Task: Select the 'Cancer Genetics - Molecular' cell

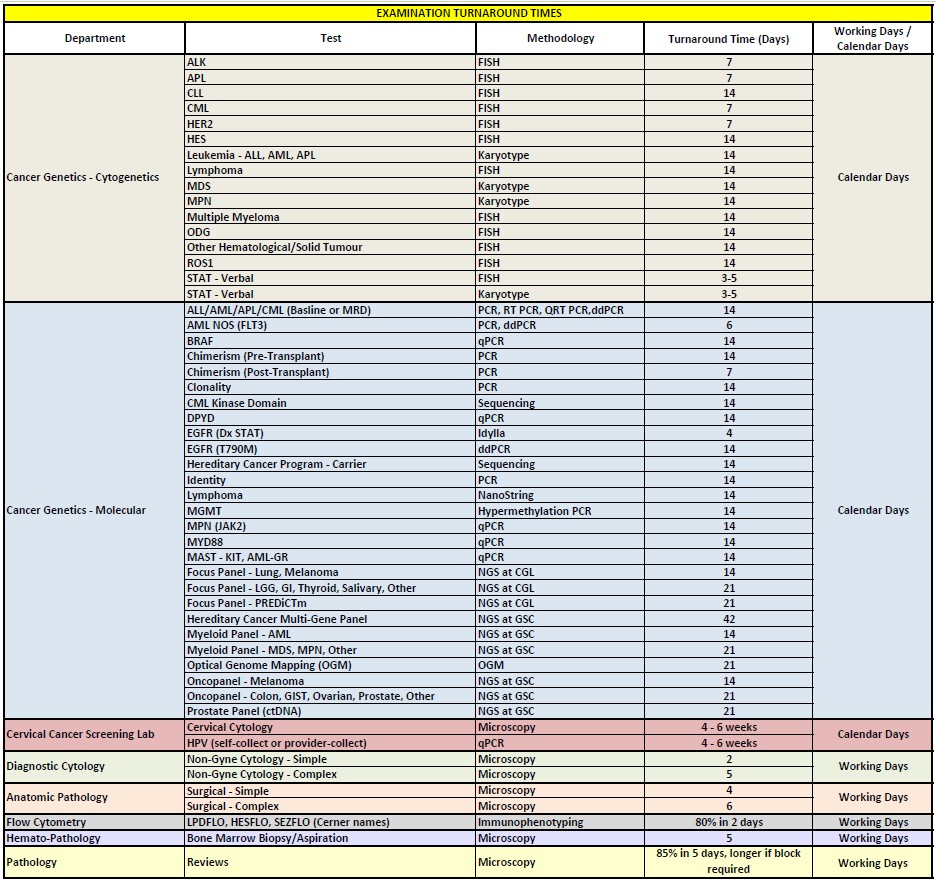Action: 95,510
